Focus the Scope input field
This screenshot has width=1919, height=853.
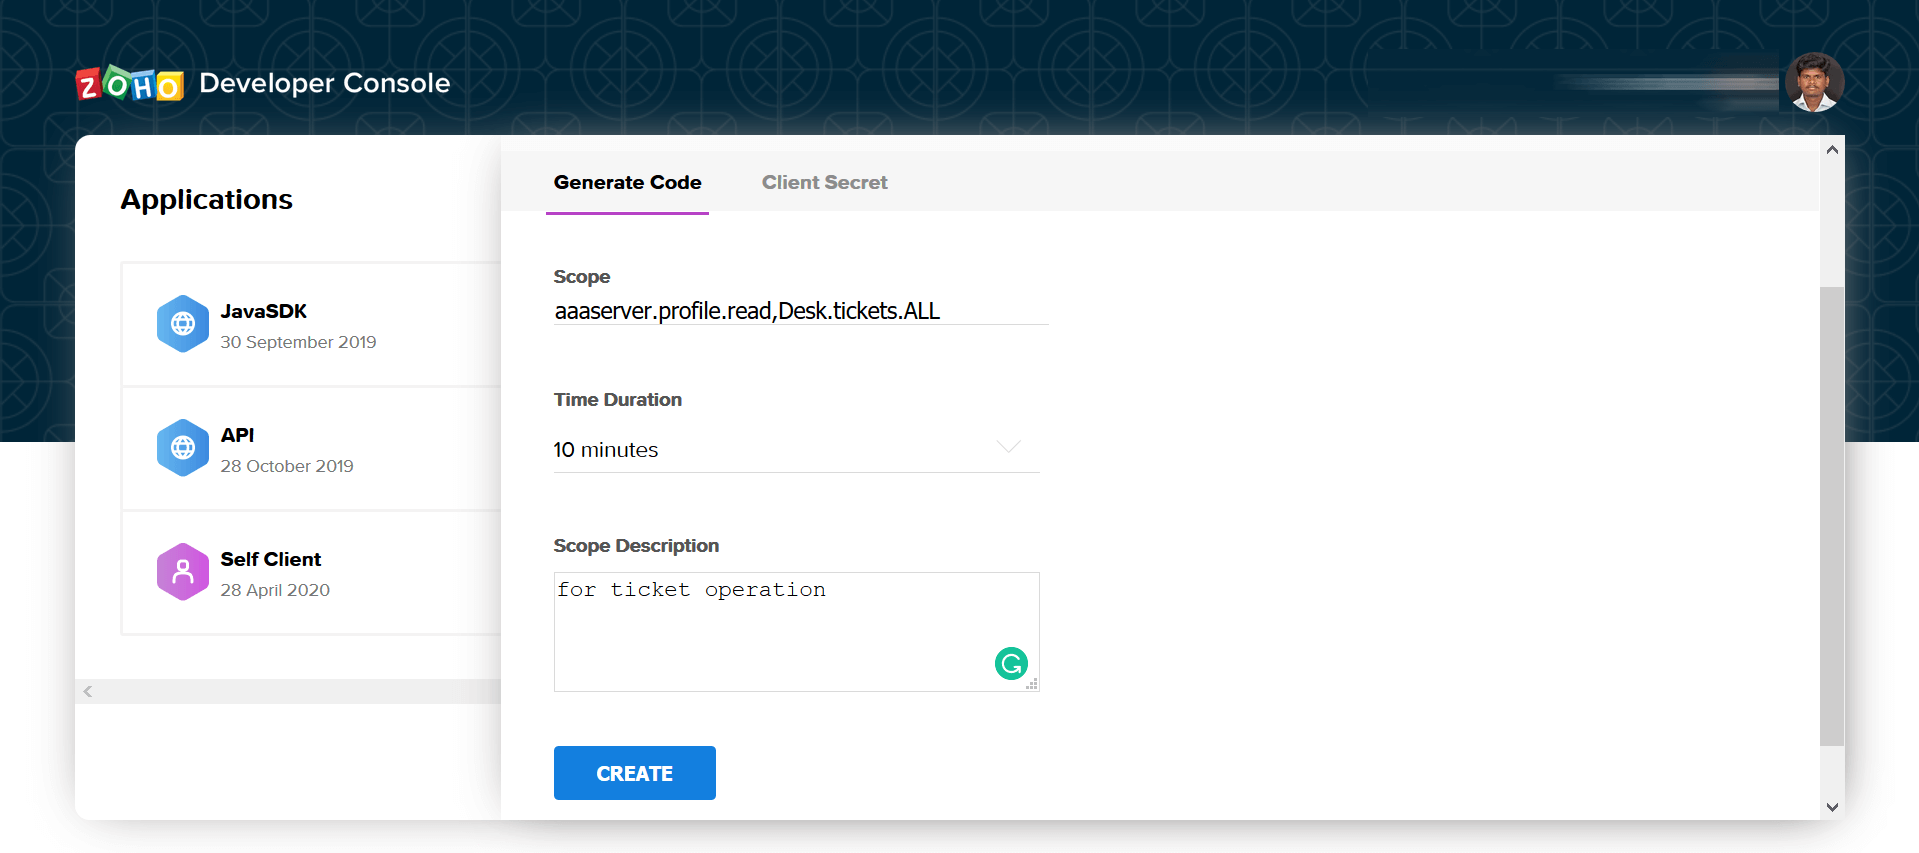pos(800,311)
